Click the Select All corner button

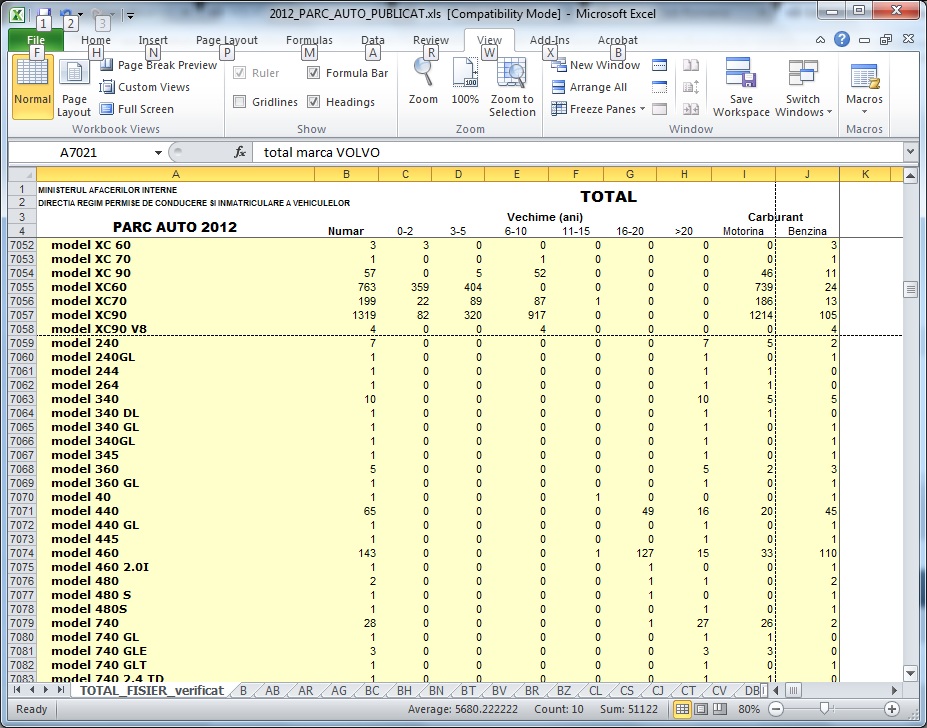click(x=22, y=174)
